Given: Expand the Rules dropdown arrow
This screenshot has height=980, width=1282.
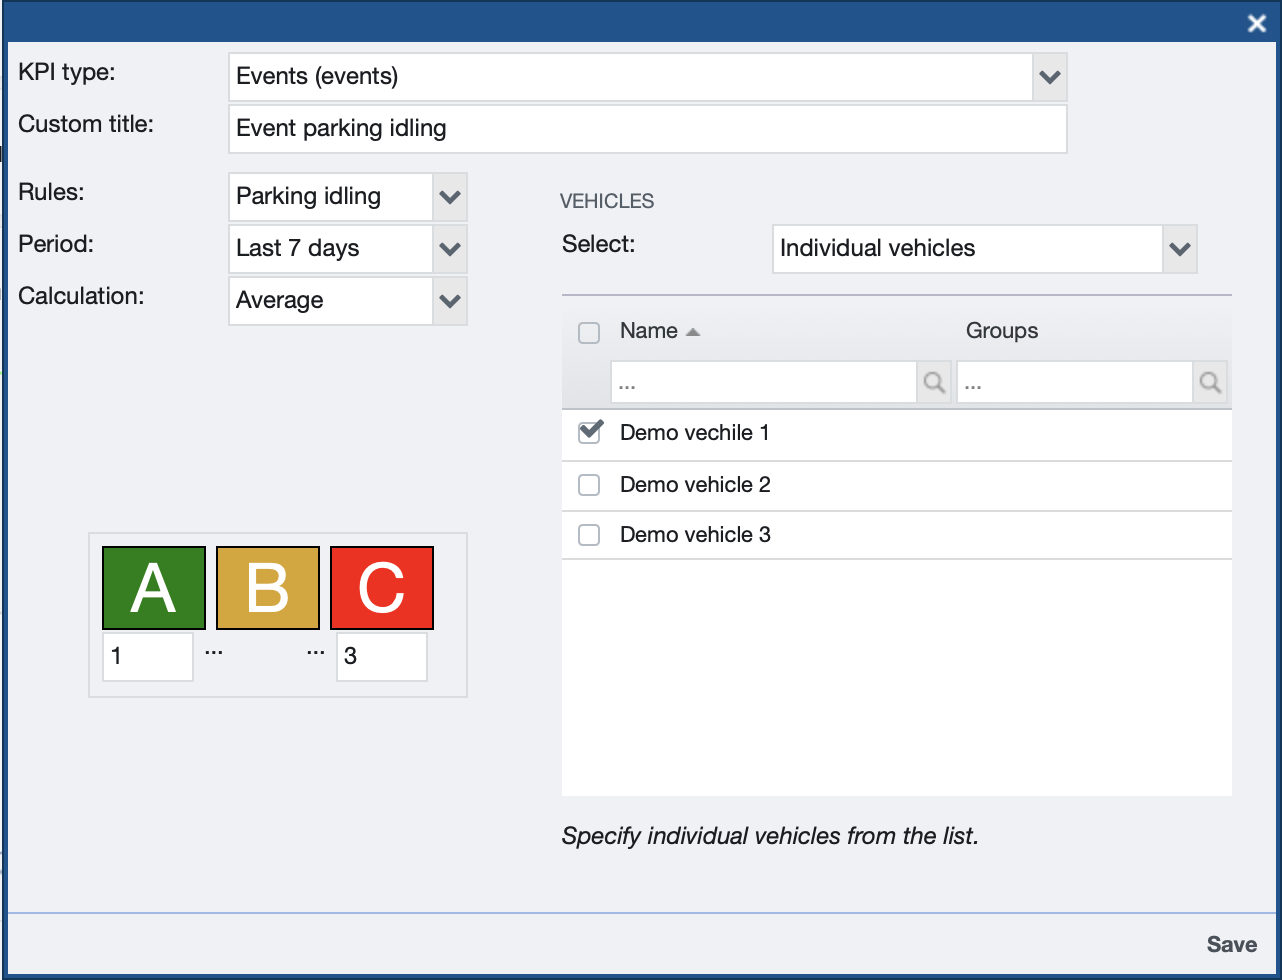Looking at the screenshot, I should [x=450, y=197].
